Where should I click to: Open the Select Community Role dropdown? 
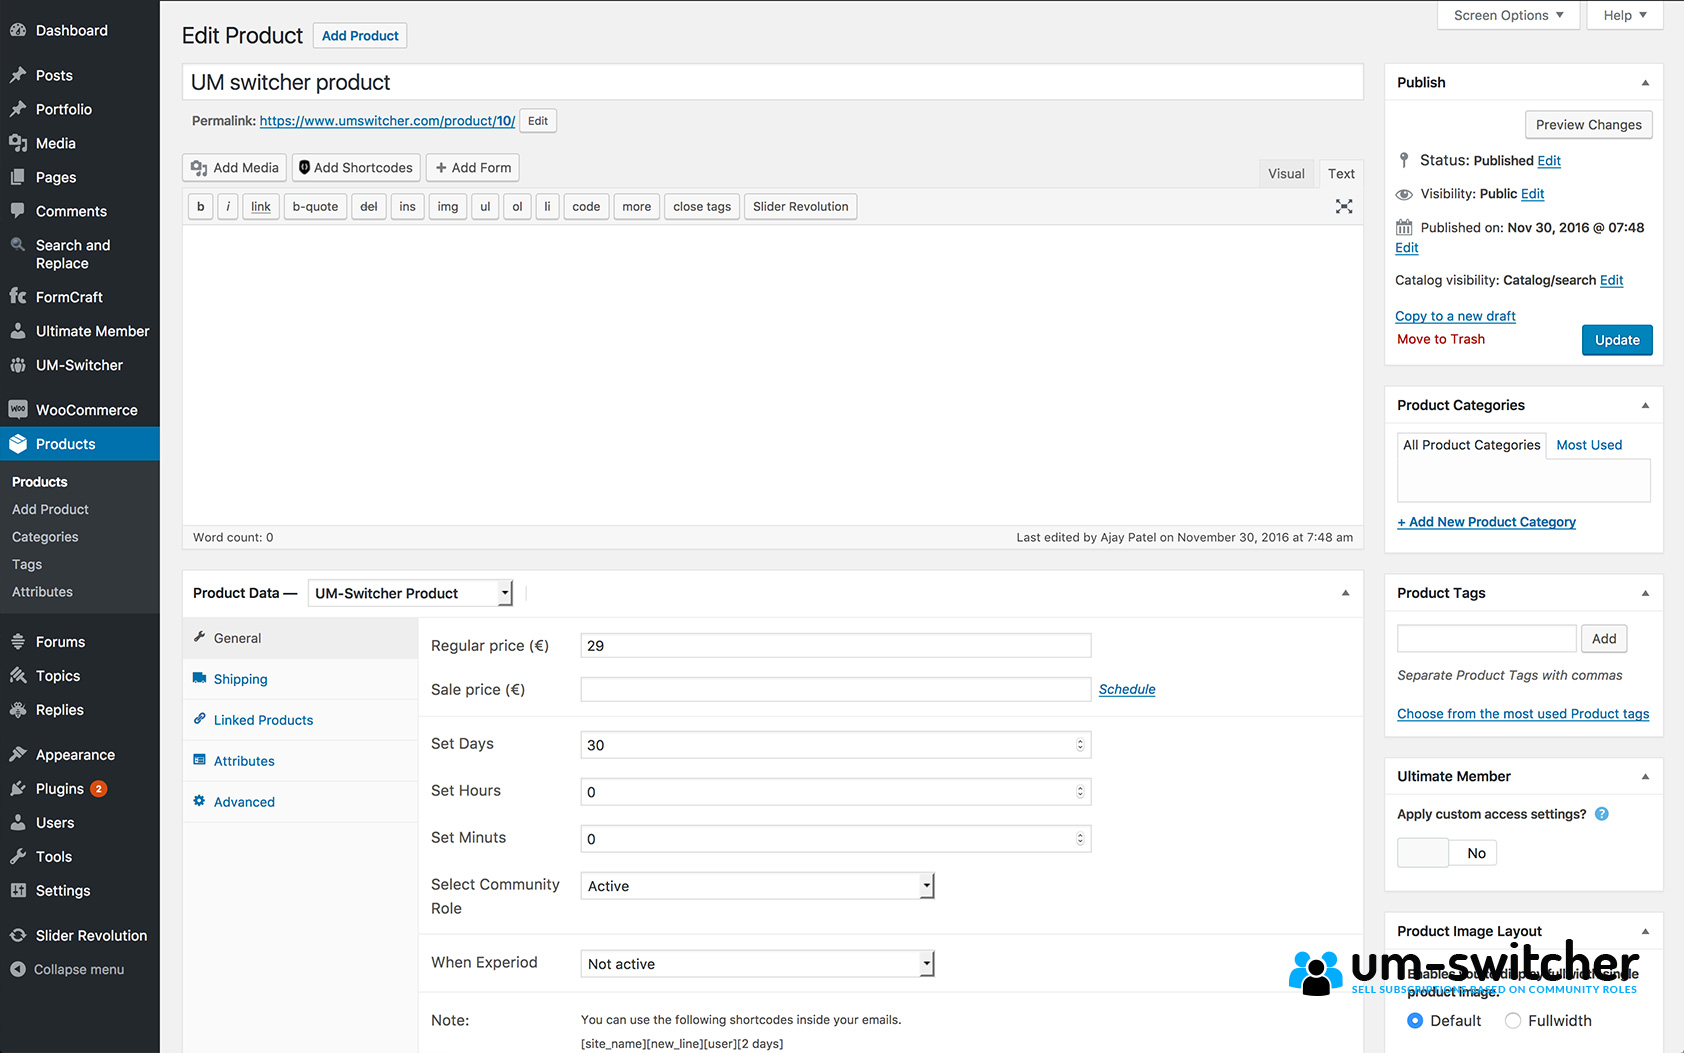[x=757, y=886]
